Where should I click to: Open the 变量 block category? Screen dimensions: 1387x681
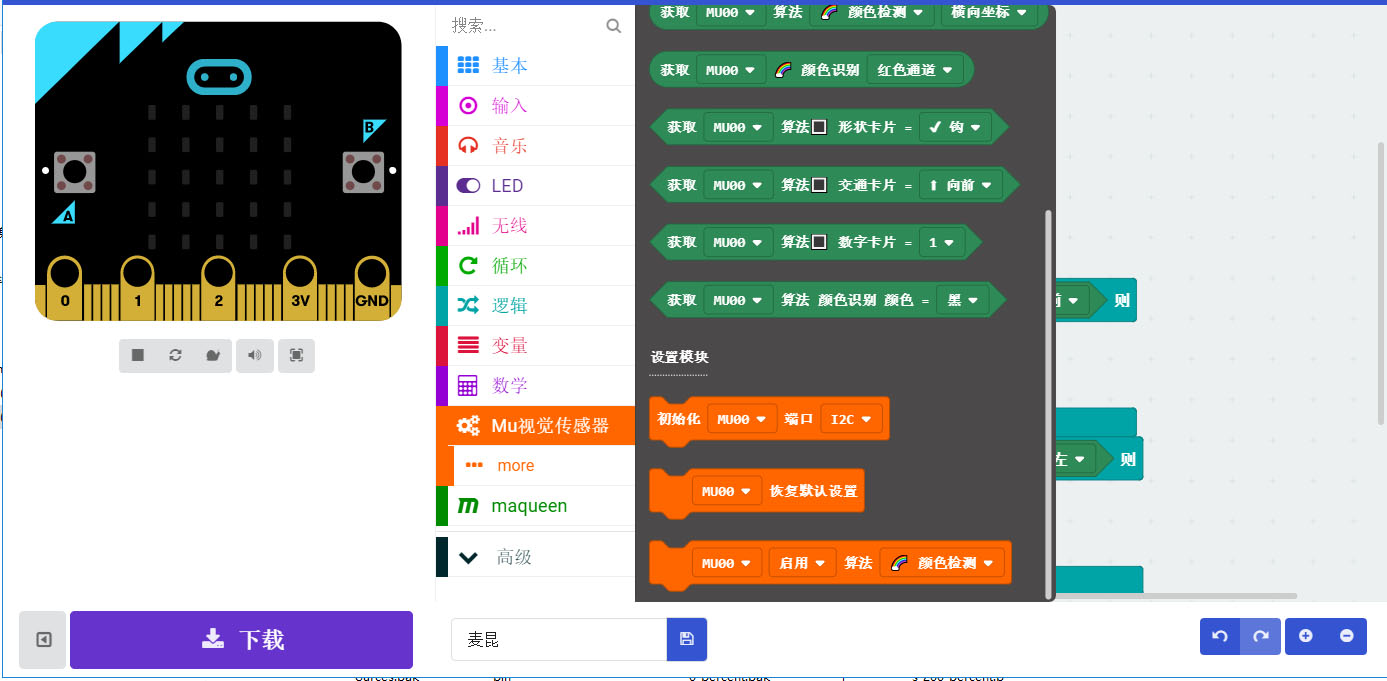point(535,346)
